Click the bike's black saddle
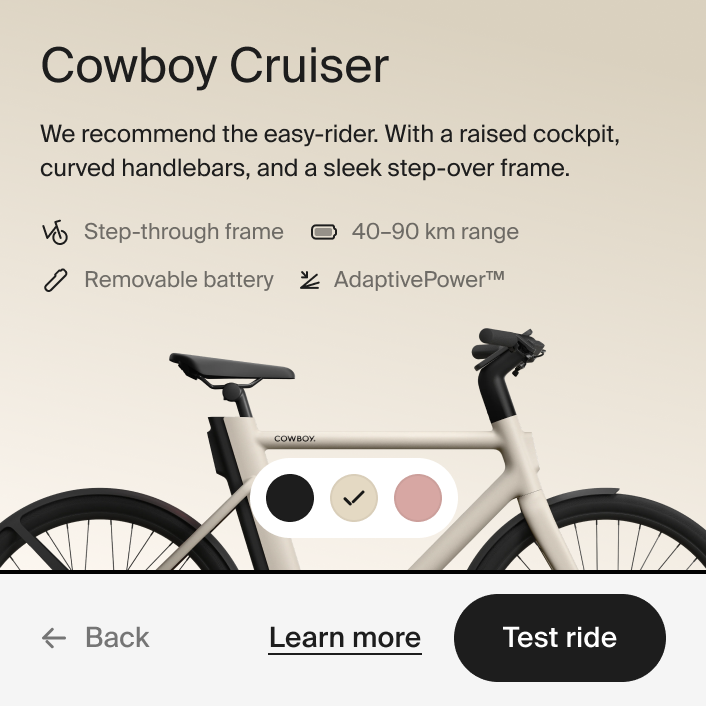This screenshot has width=706, height=706. coord(231,366)
